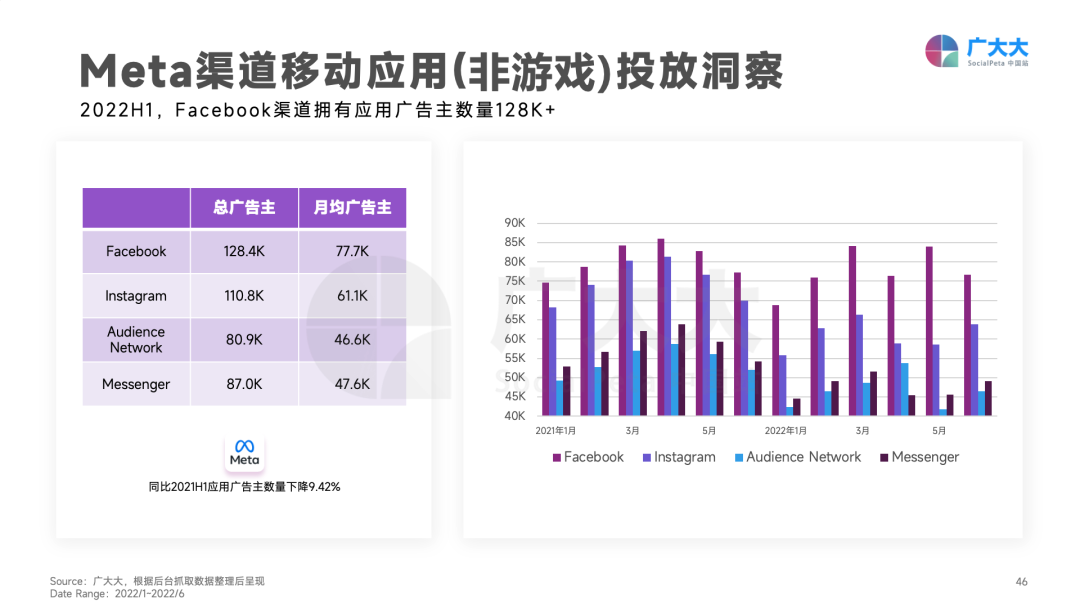Click the Meta logo icon
This screenshot has height=608, width=1080.
pos(243,453)
